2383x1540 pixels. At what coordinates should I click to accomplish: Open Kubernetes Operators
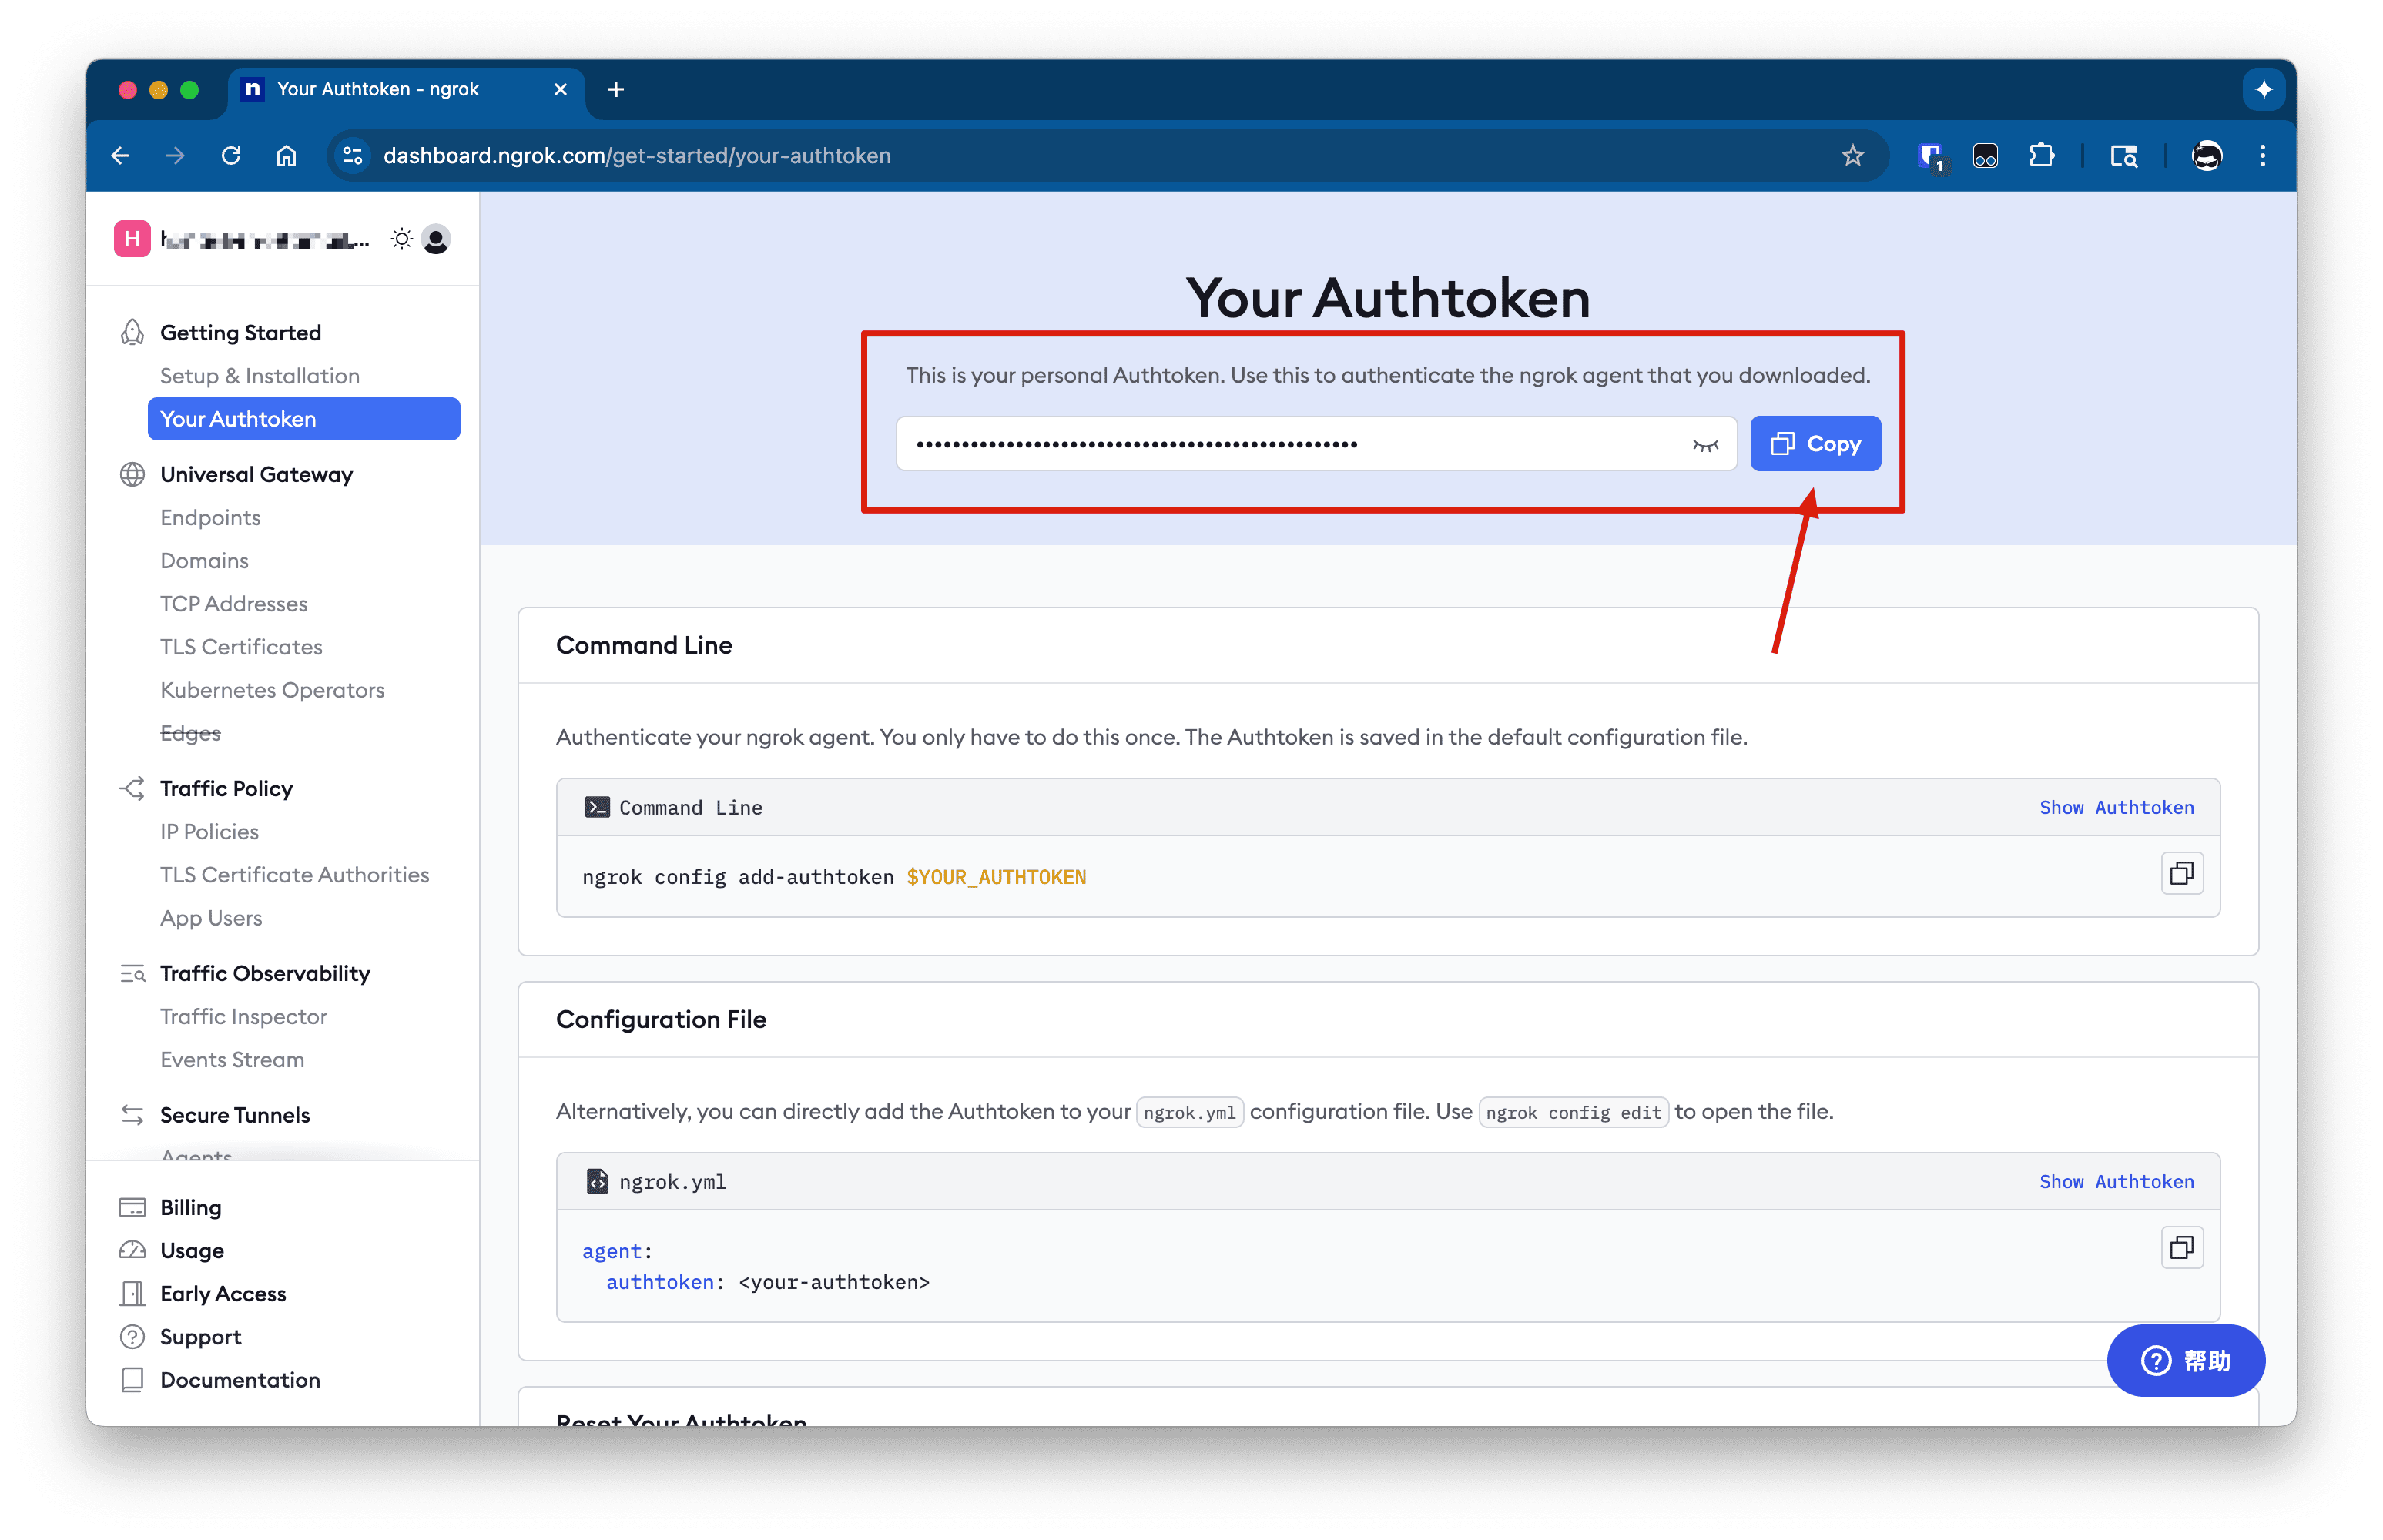click(x=272, y=690)
